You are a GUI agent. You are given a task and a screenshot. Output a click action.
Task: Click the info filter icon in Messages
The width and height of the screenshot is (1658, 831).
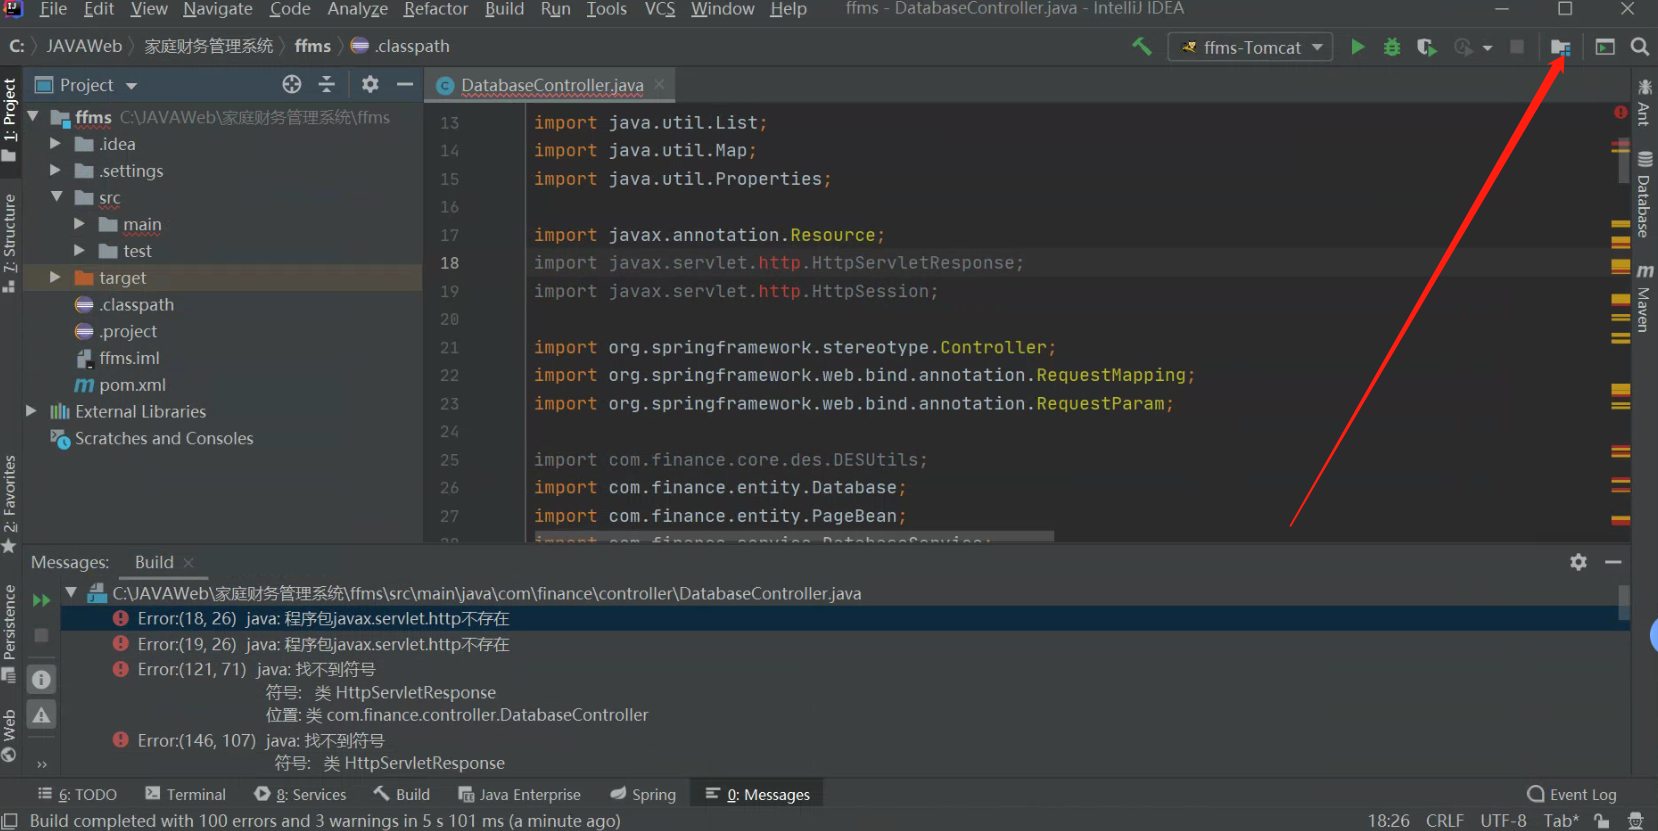tap(41, 680)
